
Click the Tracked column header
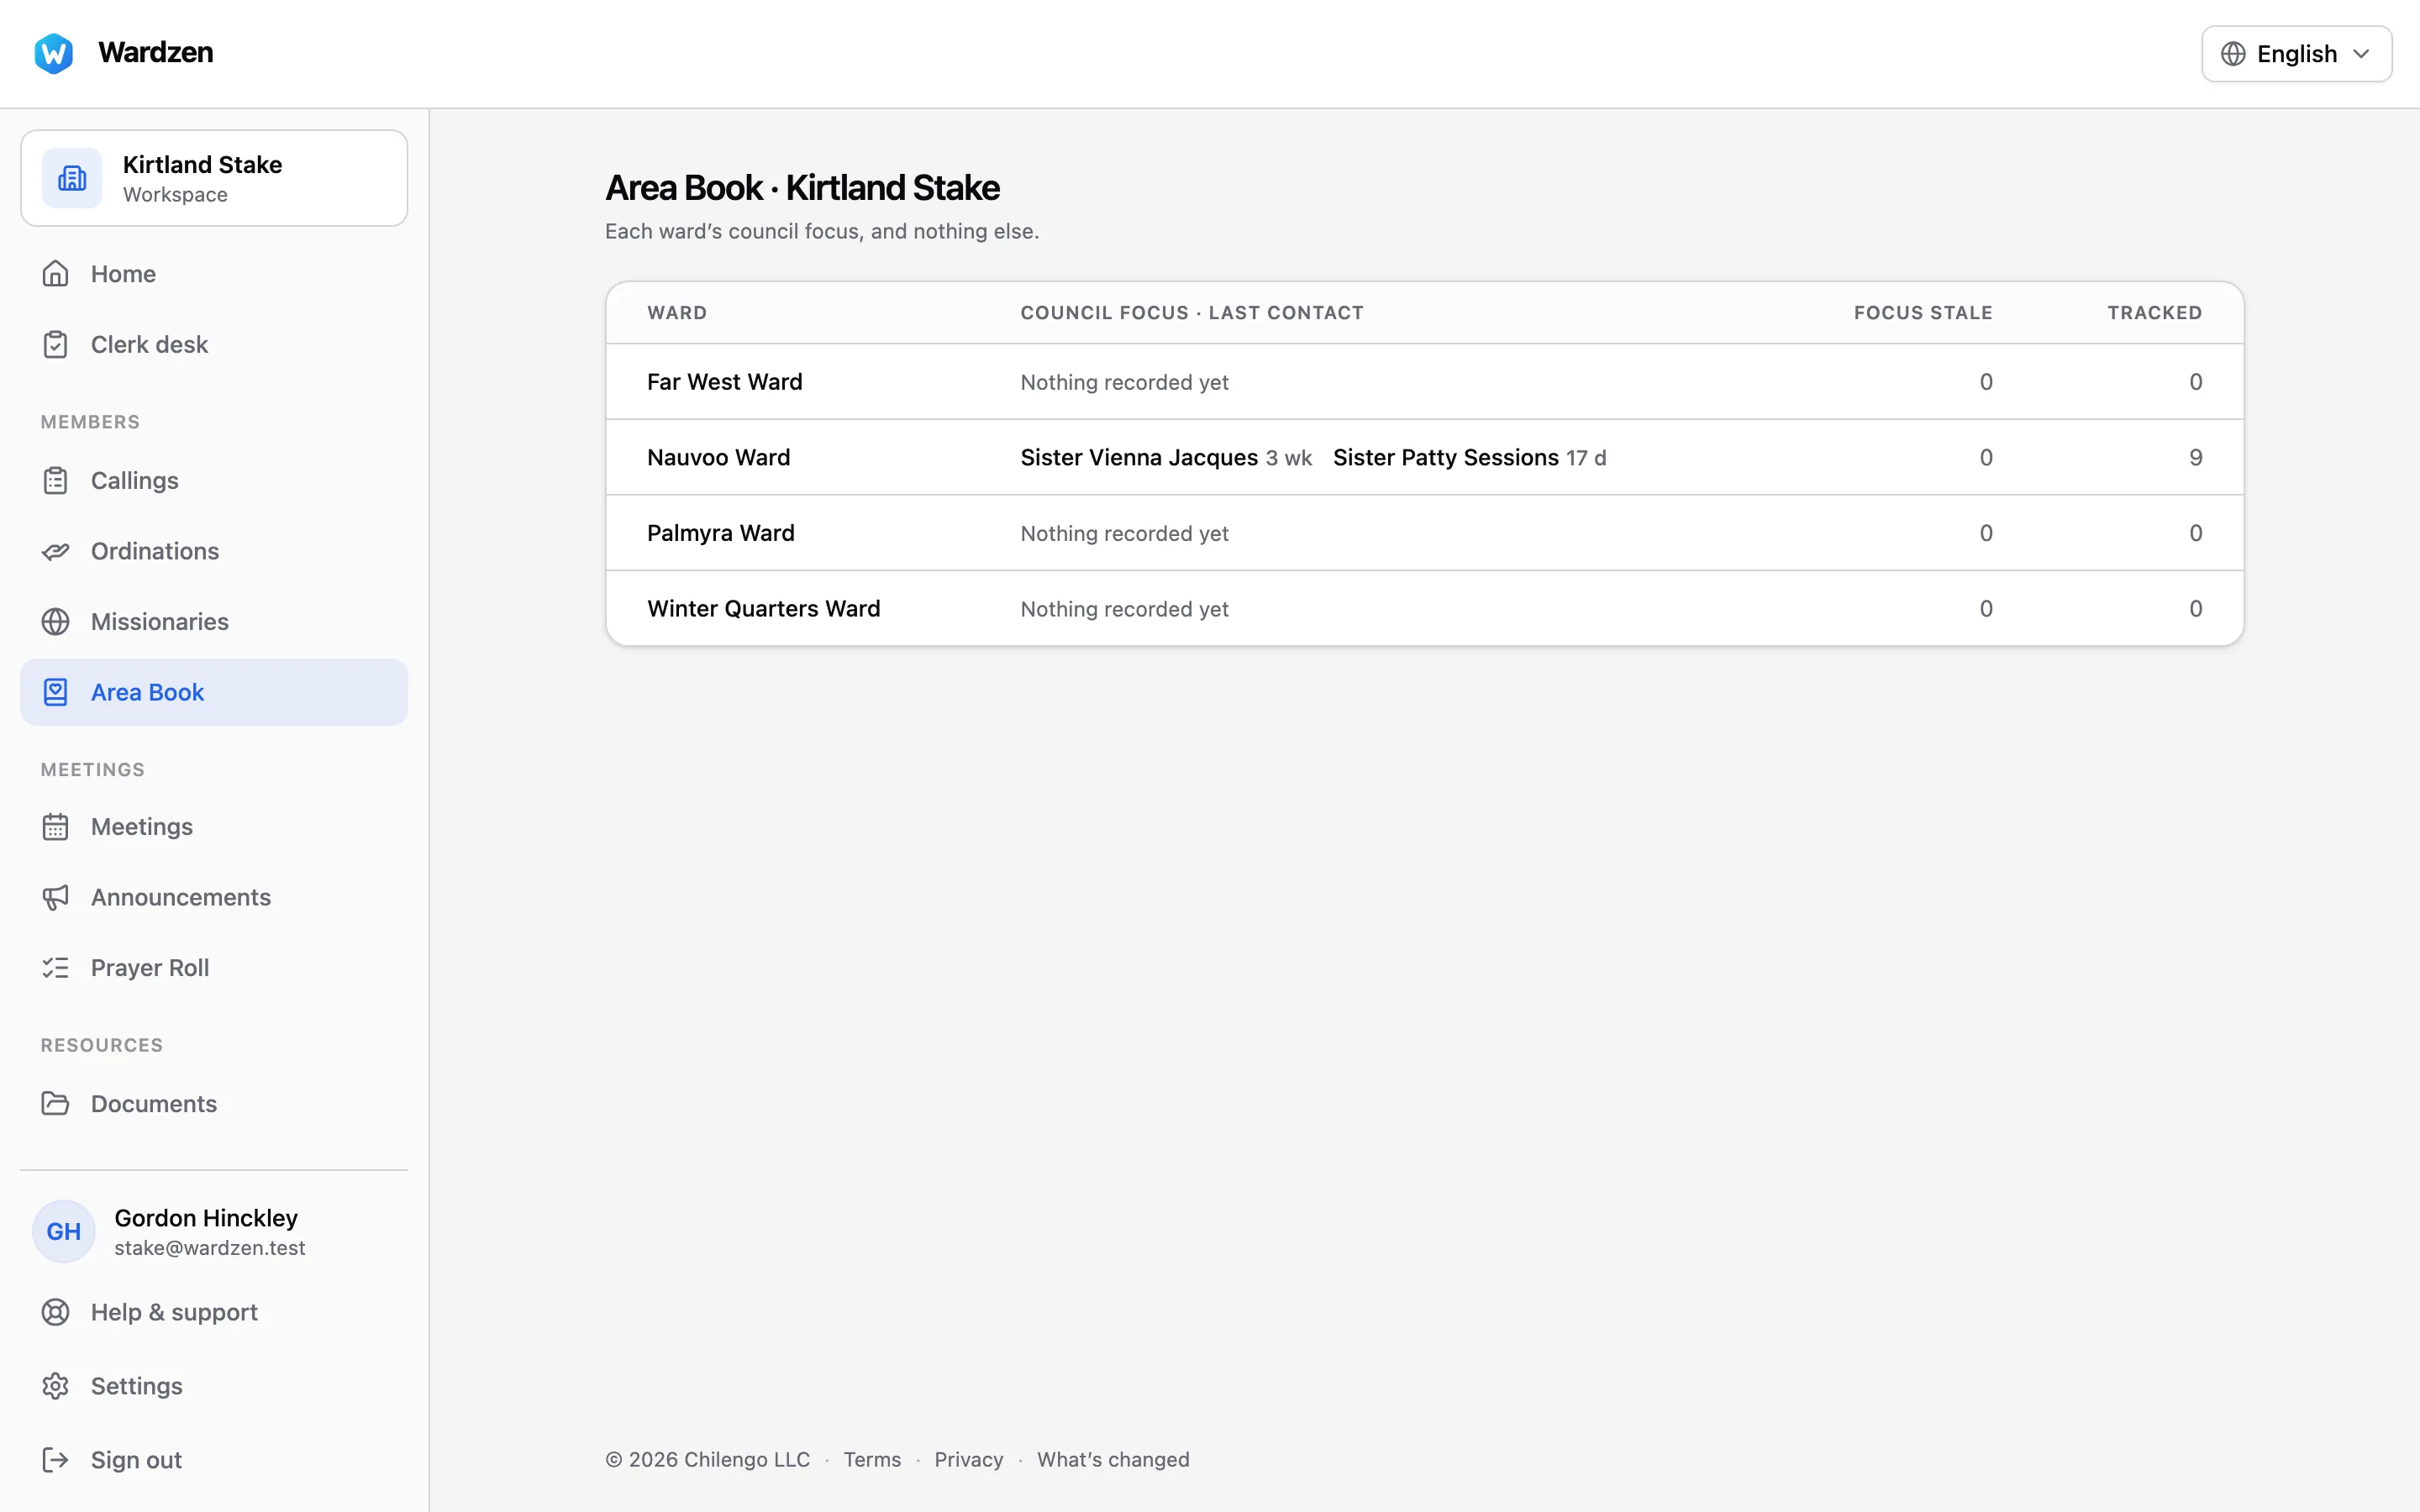pos(2154,313)
